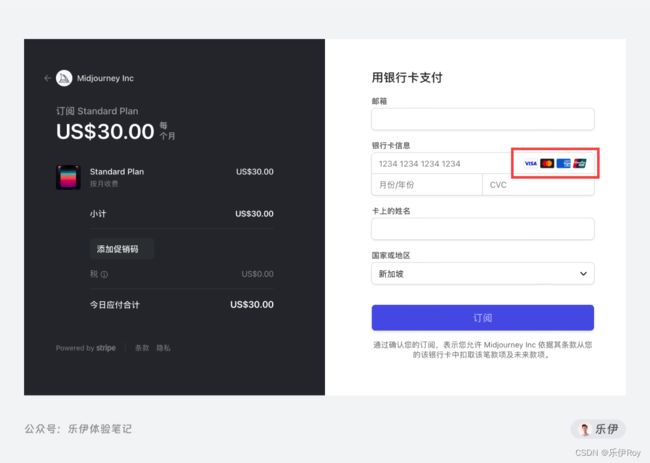Click the 添加促销码 promo code button

(121, 249)
